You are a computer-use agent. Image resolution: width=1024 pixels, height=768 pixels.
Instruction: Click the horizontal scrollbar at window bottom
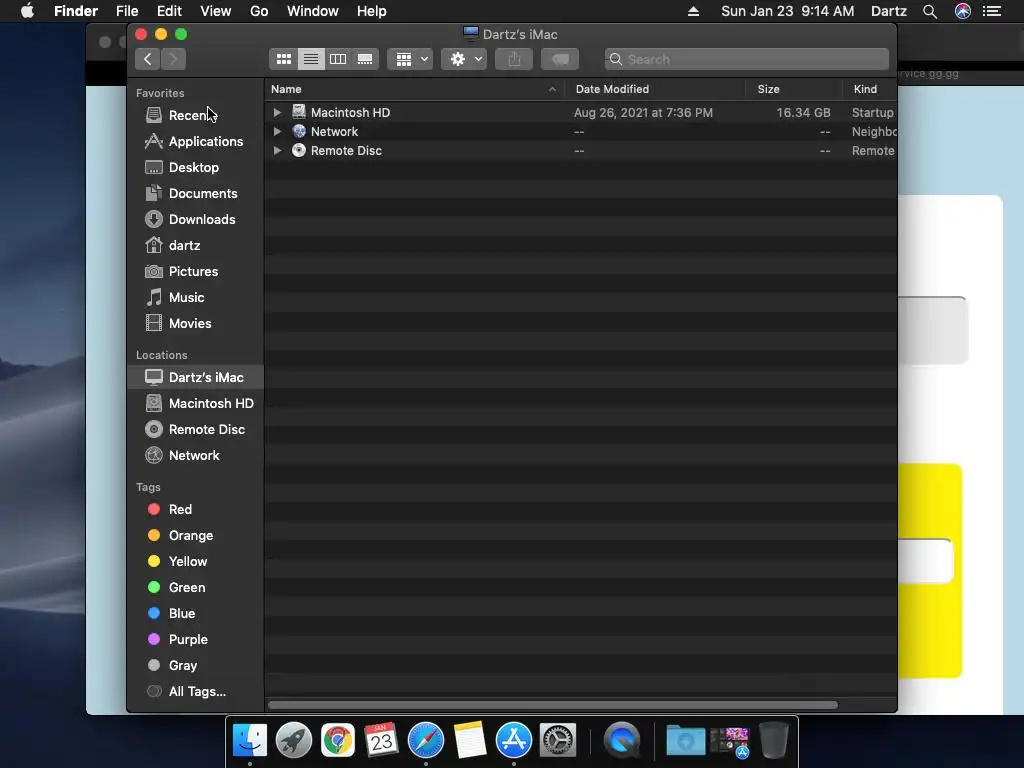tap(552, 705)
